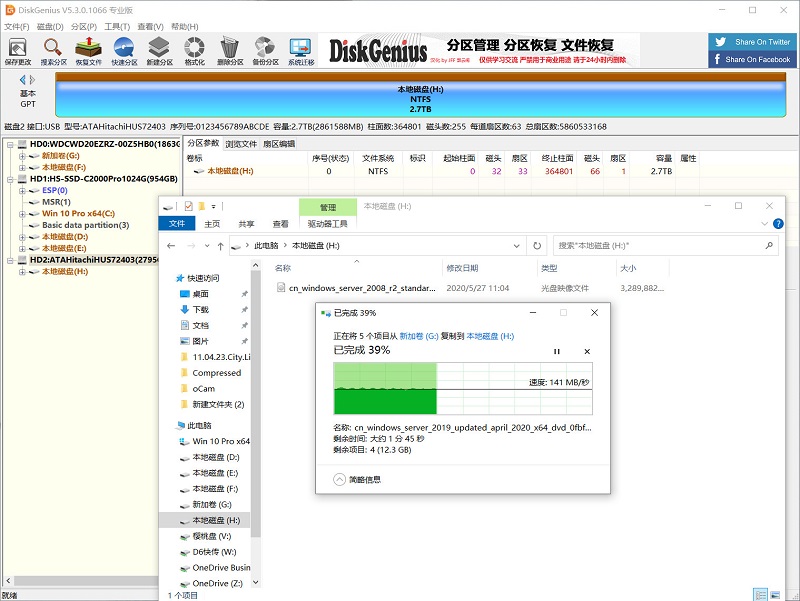Screen dimensions: 800x601
Task: Click the 删除分区 delete partition icon
Action: (230, 51)
